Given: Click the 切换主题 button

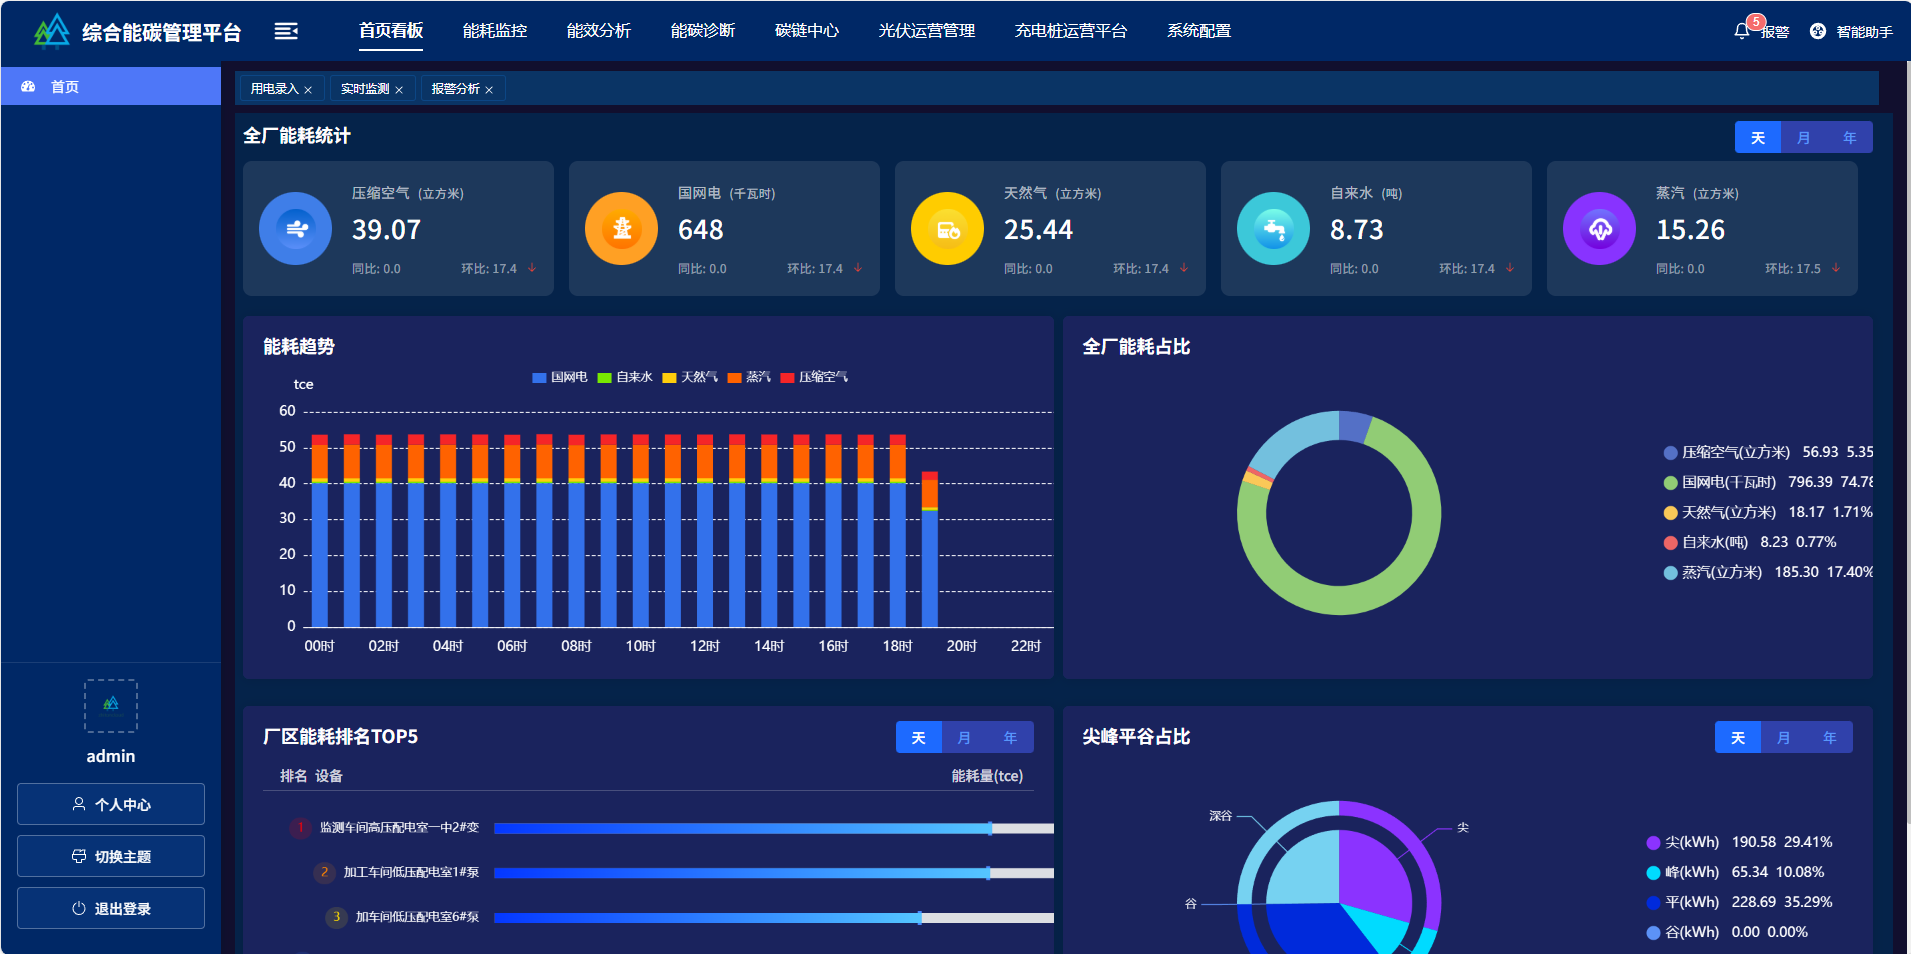Looking at the screenshot, I should coord(111,857).
